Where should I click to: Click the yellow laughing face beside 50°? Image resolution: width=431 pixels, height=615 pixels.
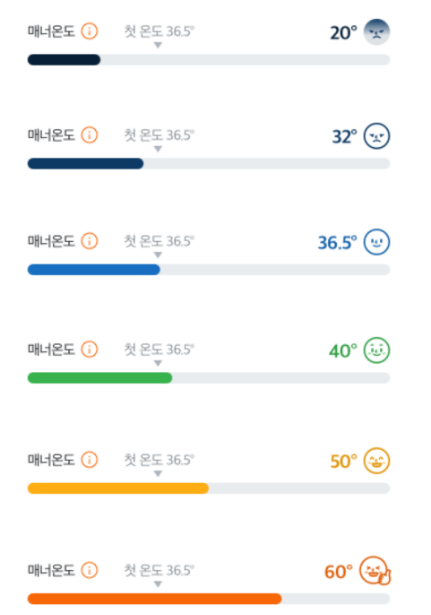click(x=376, y=460)
